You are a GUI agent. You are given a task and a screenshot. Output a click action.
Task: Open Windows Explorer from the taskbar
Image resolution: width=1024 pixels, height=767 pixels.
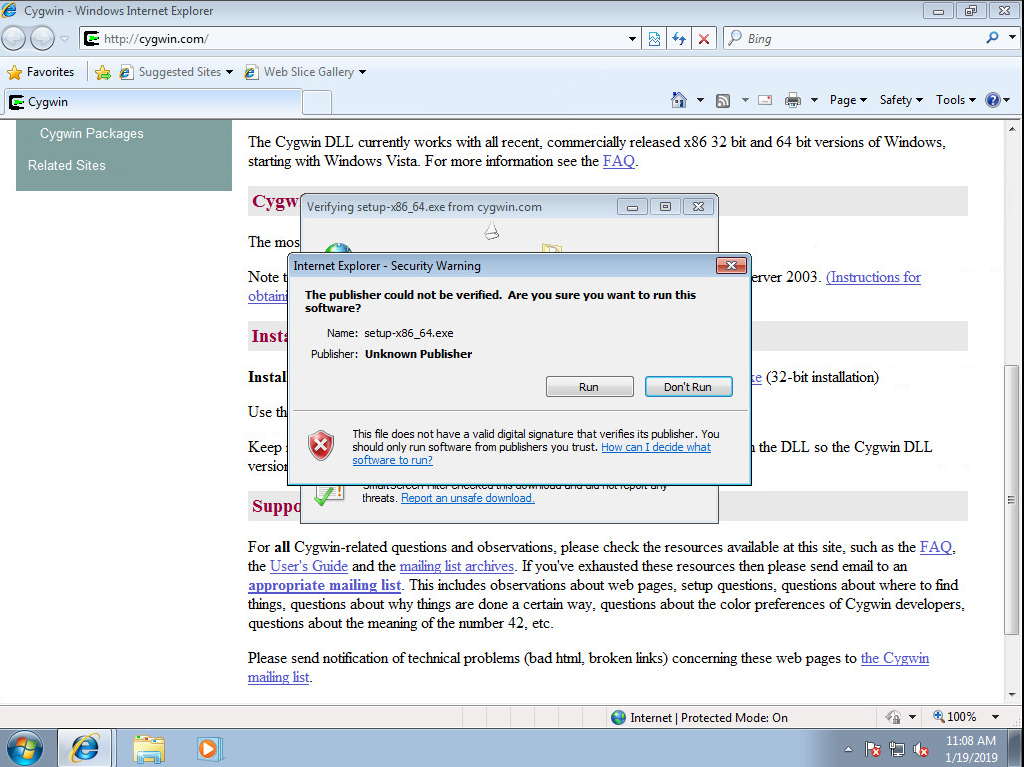coord(149,749)
